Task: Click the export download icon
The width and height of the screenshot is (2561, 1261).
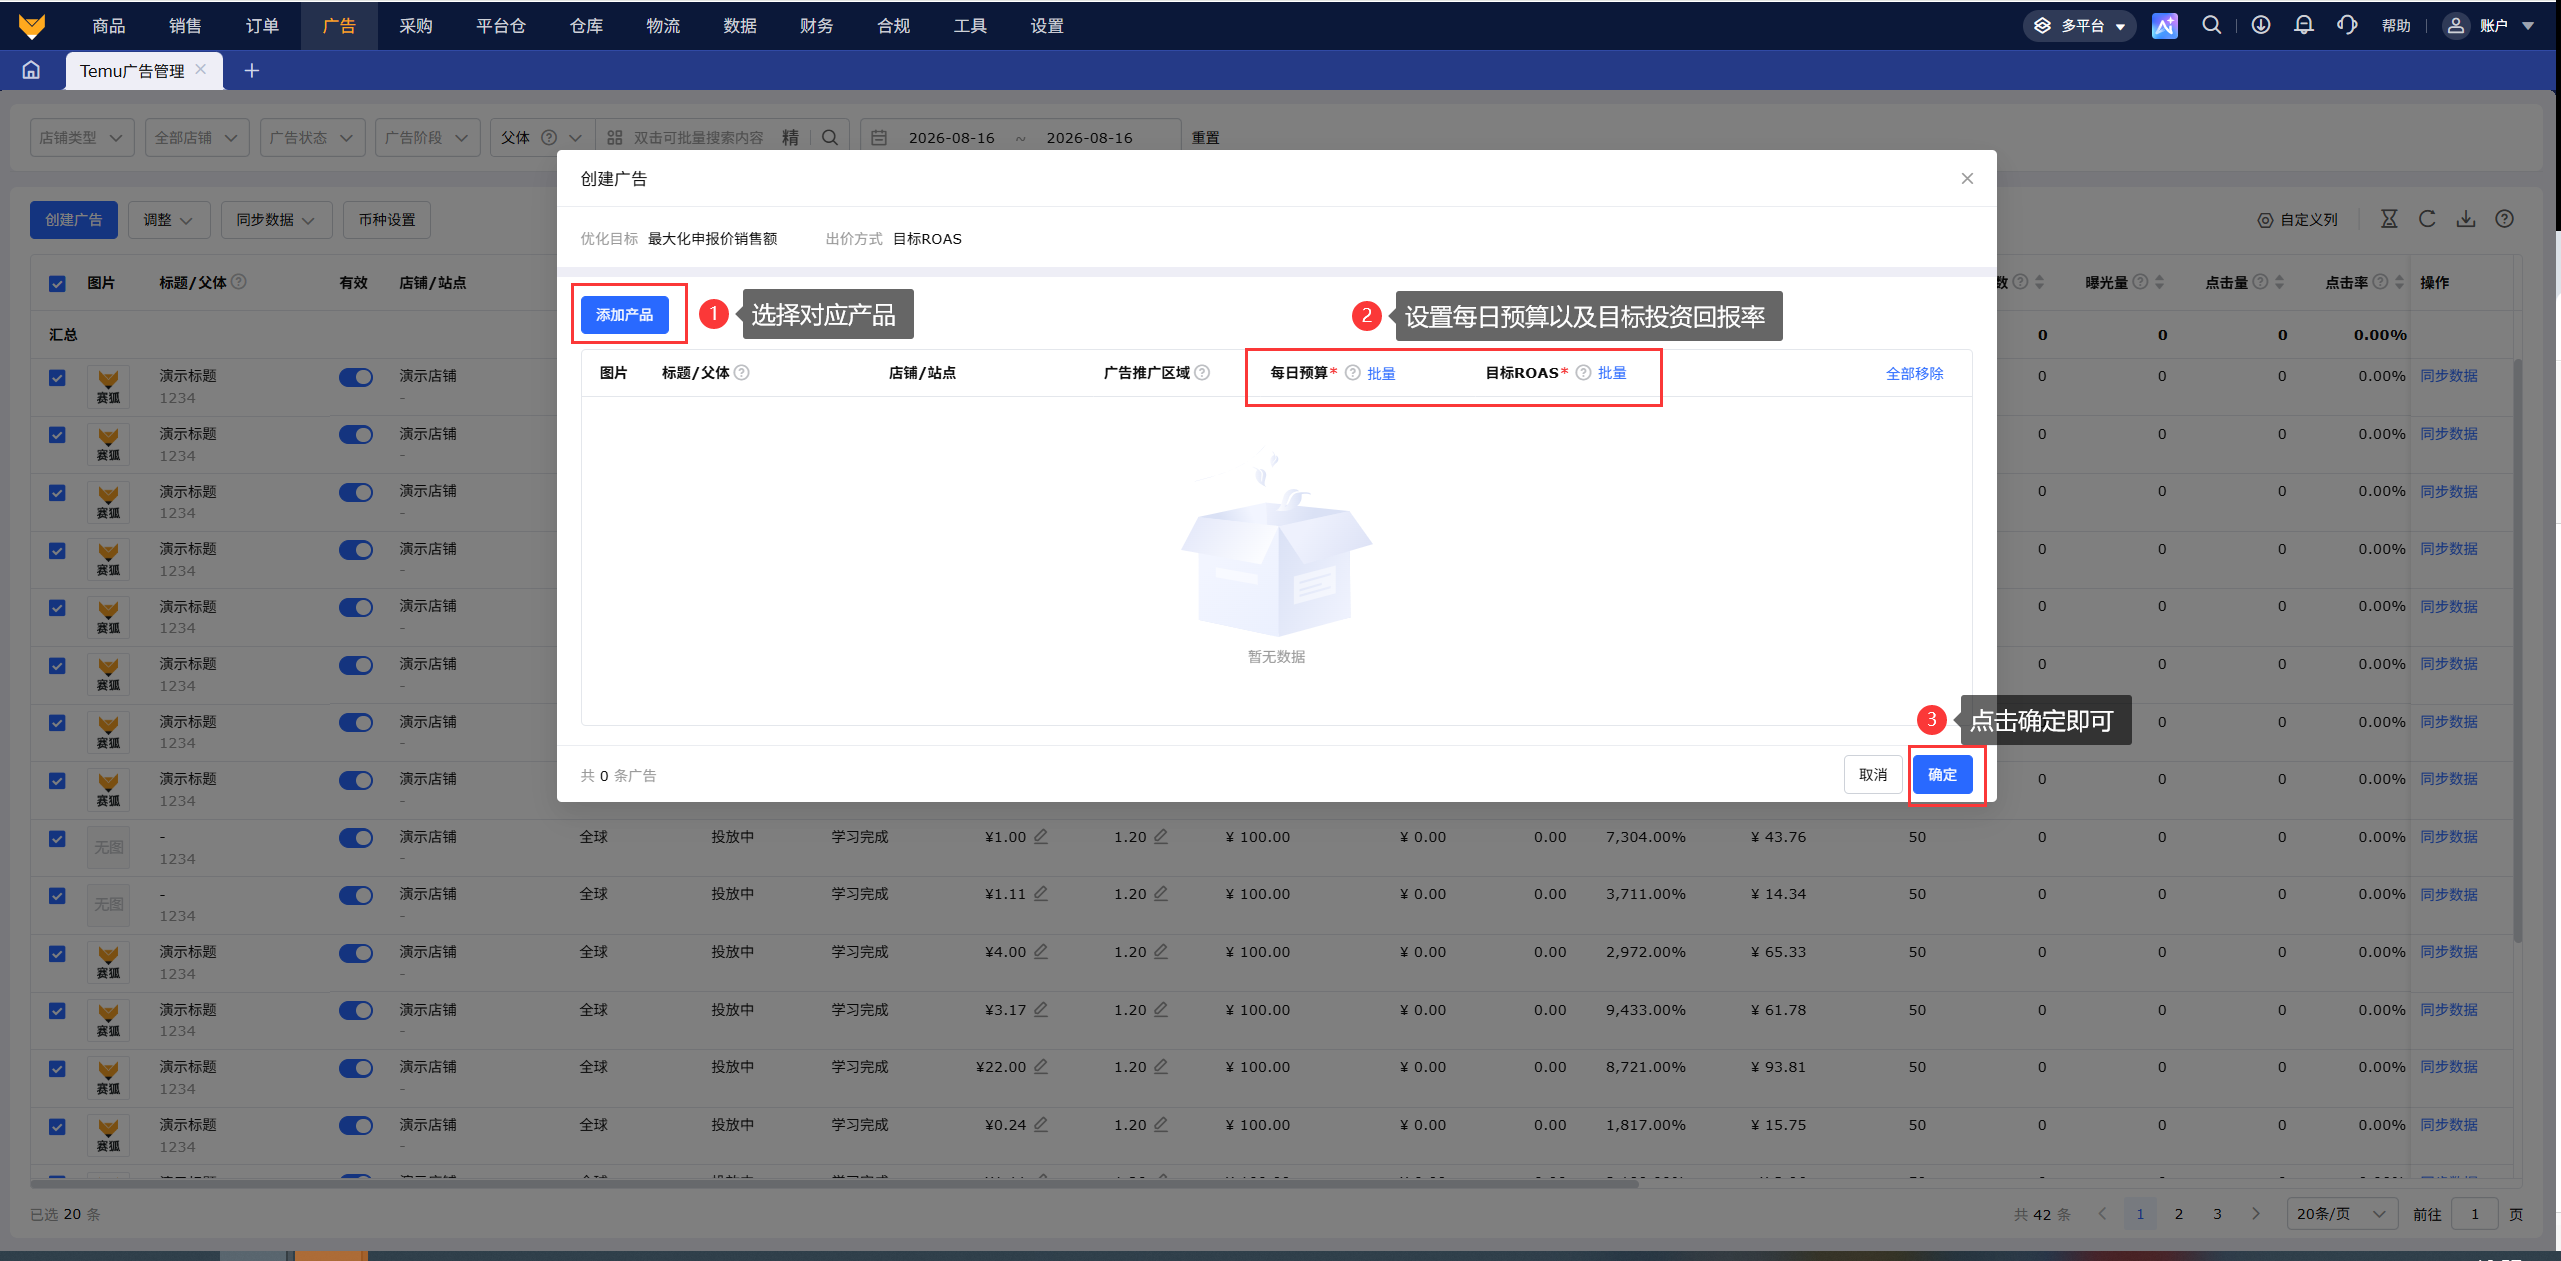Action: [2466, 219]
